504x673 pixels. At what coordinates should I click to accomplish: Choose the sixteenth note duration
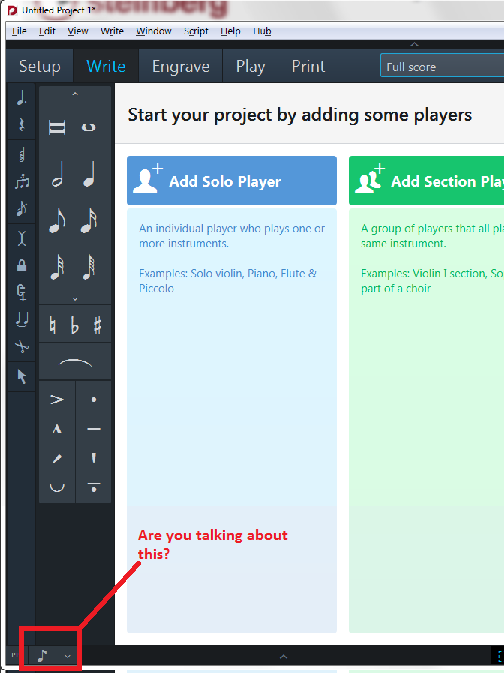[89, 221]
